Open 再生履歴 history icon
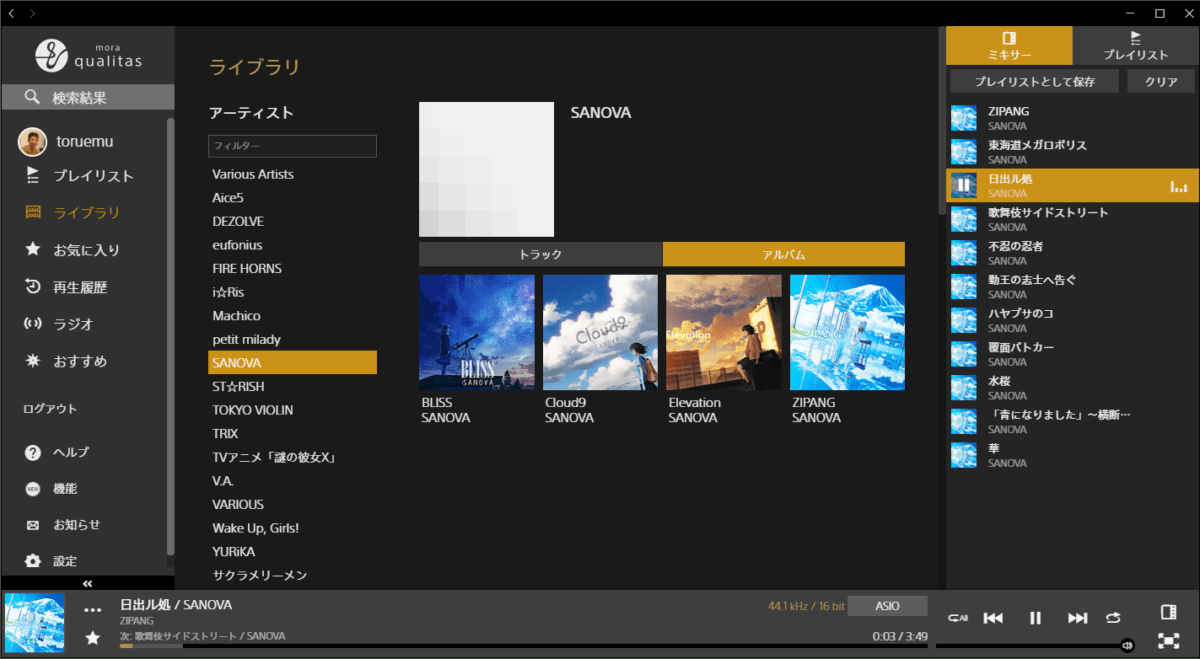 coord(33,287)
